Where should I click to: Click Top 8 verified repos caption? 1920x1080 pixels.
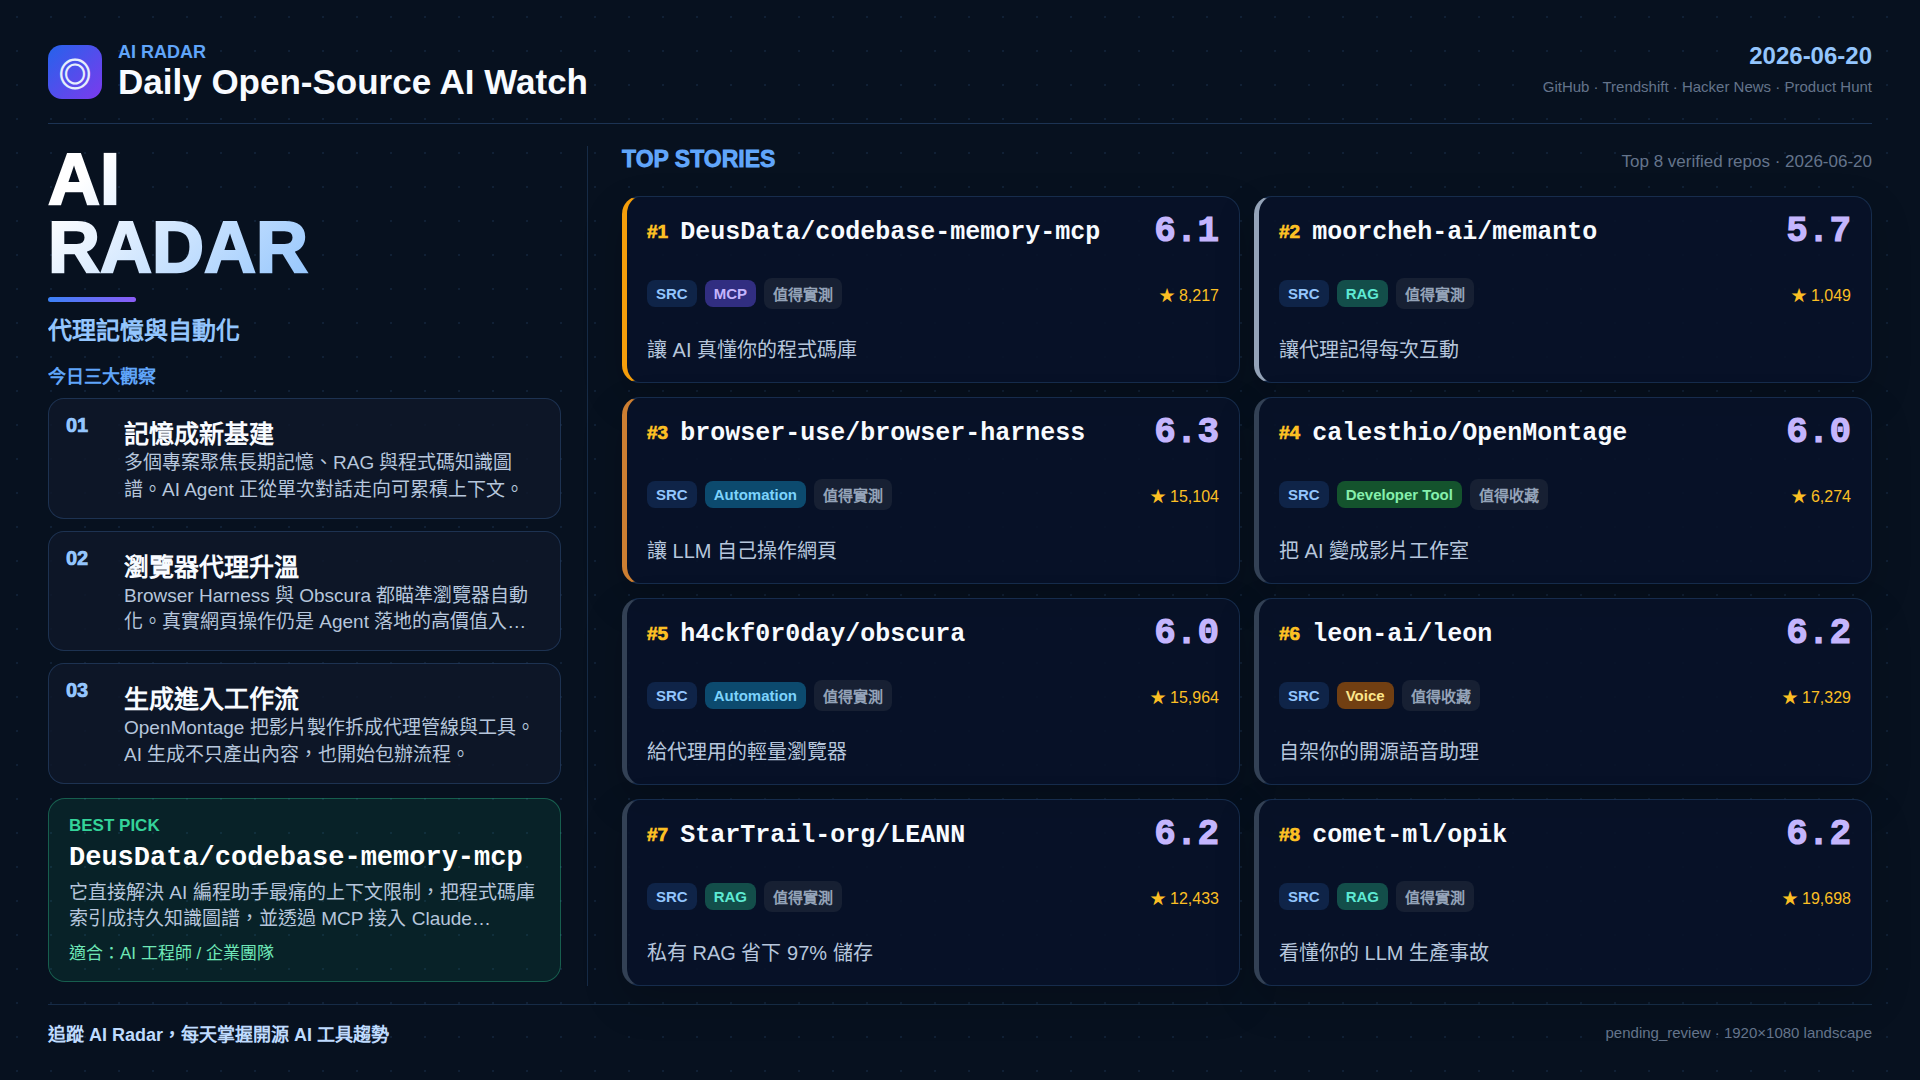point(1746,161)
